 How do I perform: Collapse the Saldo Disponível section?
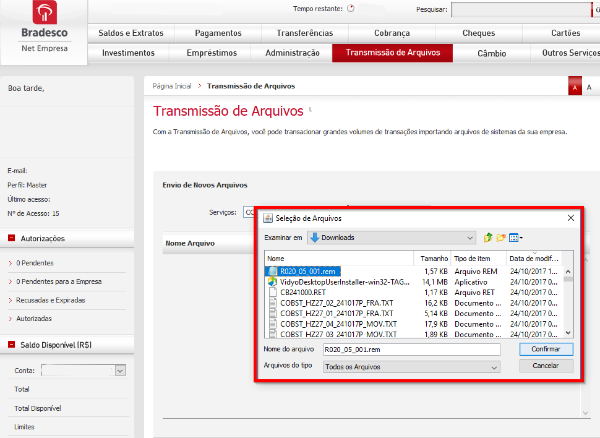coord(11,344)
